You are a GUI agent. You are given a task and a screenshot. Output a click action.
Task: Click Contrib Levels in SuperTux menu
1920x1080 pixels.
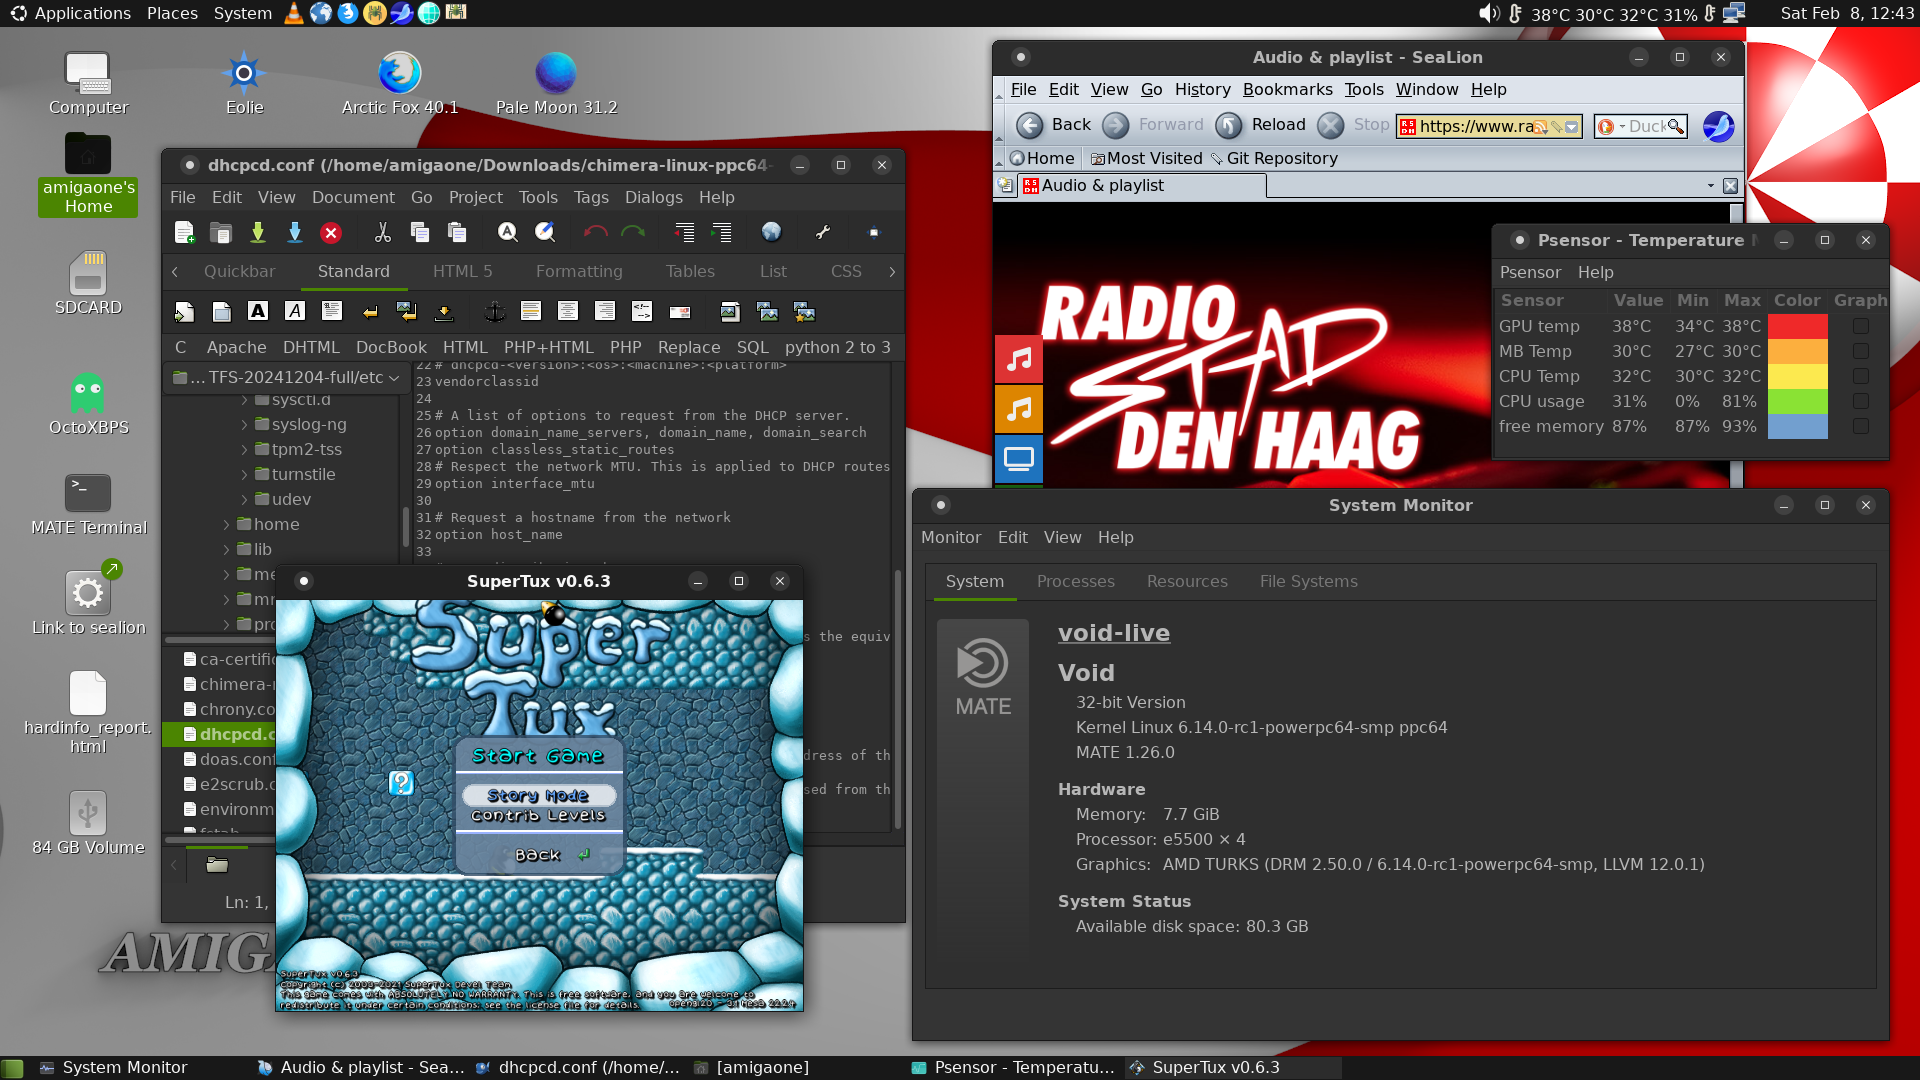pyautogui.click(x=538, y=816)
